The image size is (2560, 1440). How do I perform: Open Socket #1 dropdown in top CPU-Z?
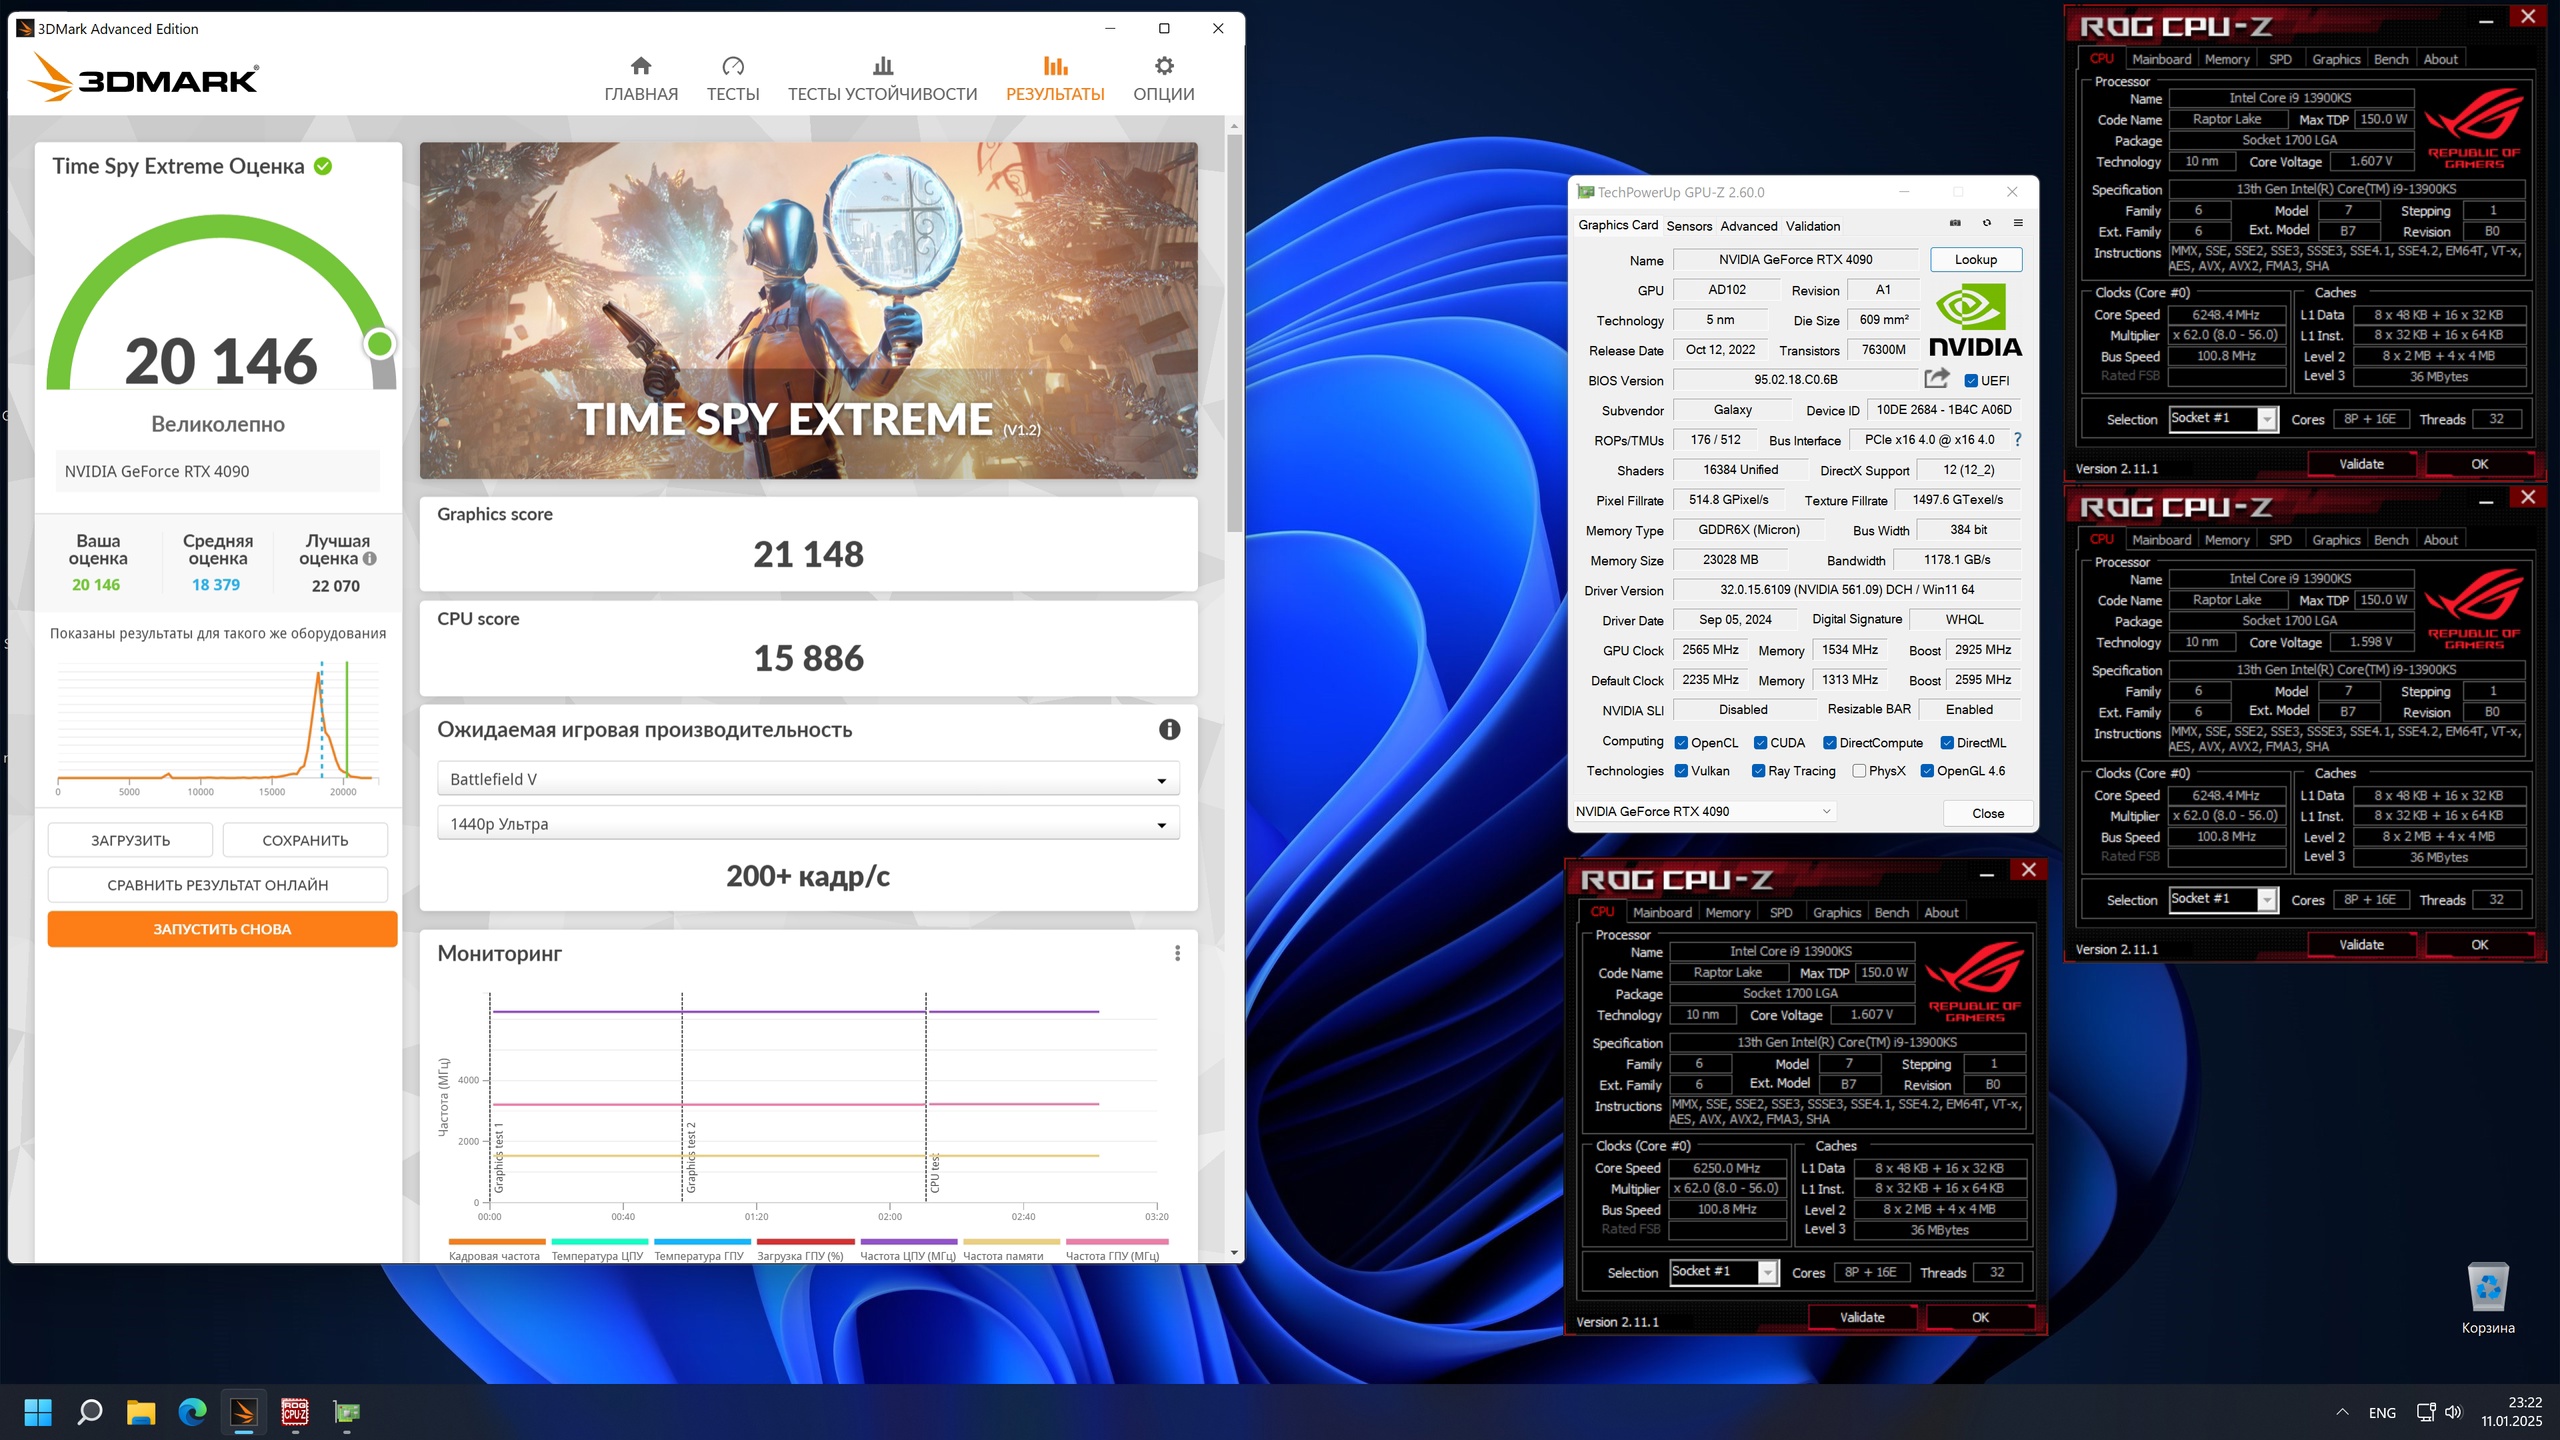click(2223, 419)
